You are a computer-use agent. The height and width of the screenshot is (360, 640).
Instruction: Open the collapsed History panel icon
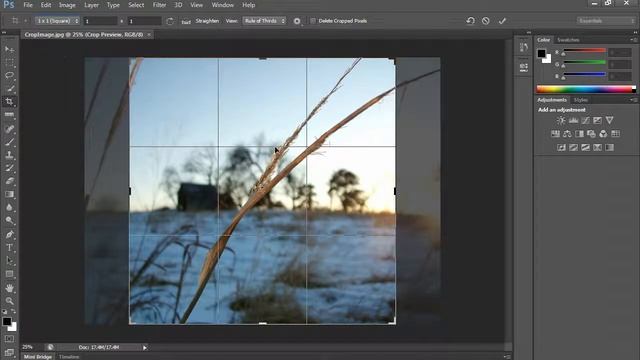[524, 47]
